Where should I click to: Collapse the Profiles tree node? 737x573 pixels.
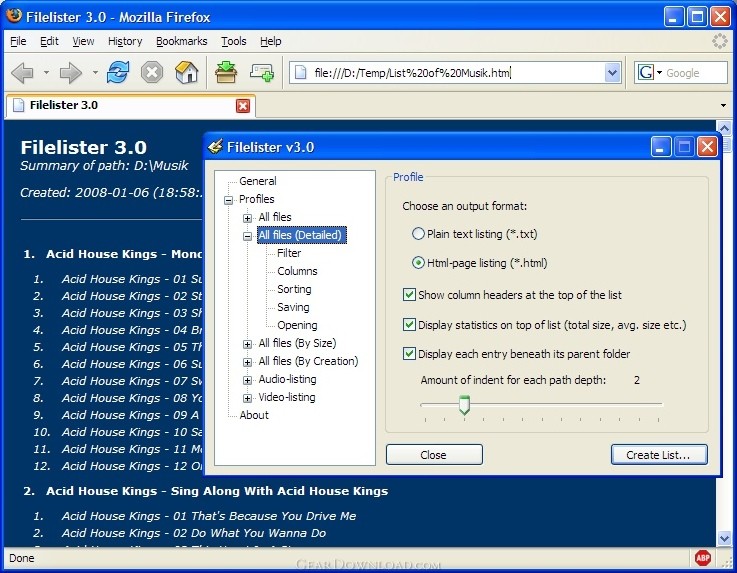click(x=228, y=200)
